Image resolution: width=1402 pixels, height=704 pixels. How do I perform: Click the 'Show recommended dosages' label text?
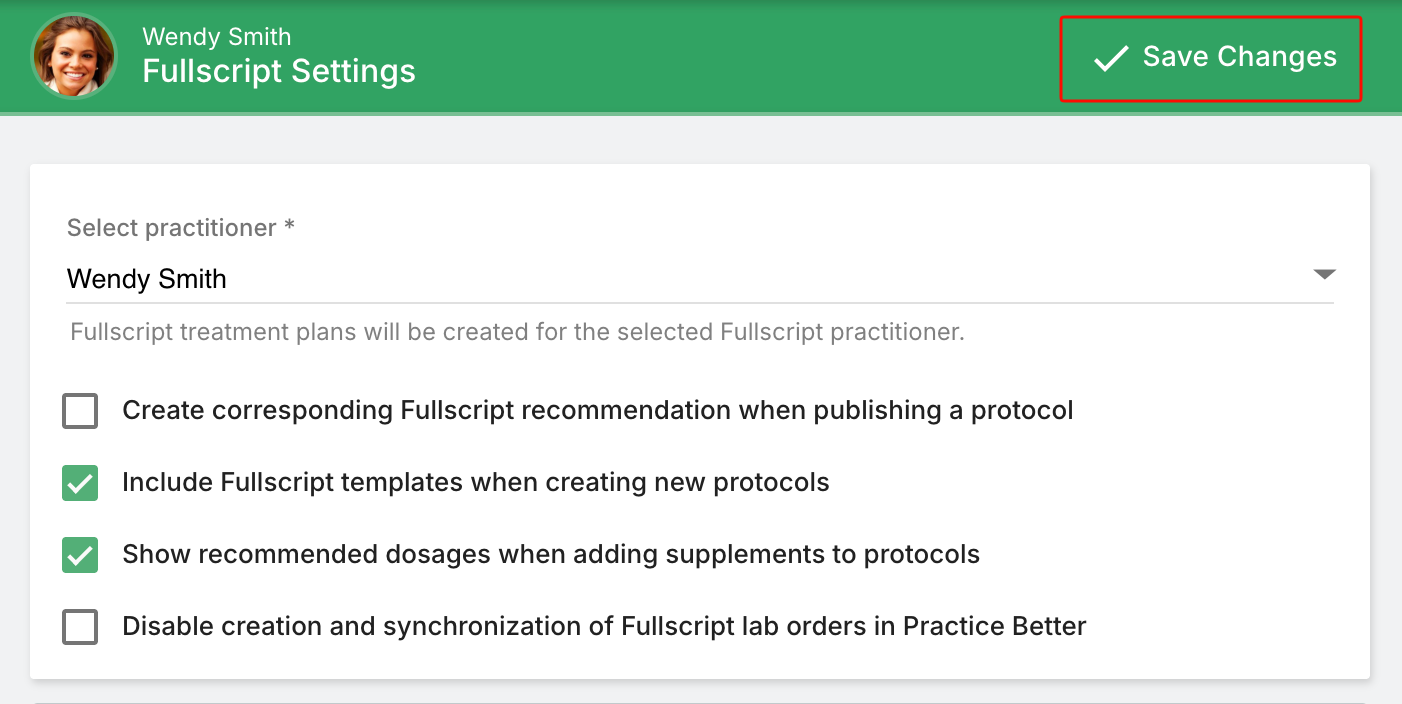pyautogui.click(x=550, y=555)
